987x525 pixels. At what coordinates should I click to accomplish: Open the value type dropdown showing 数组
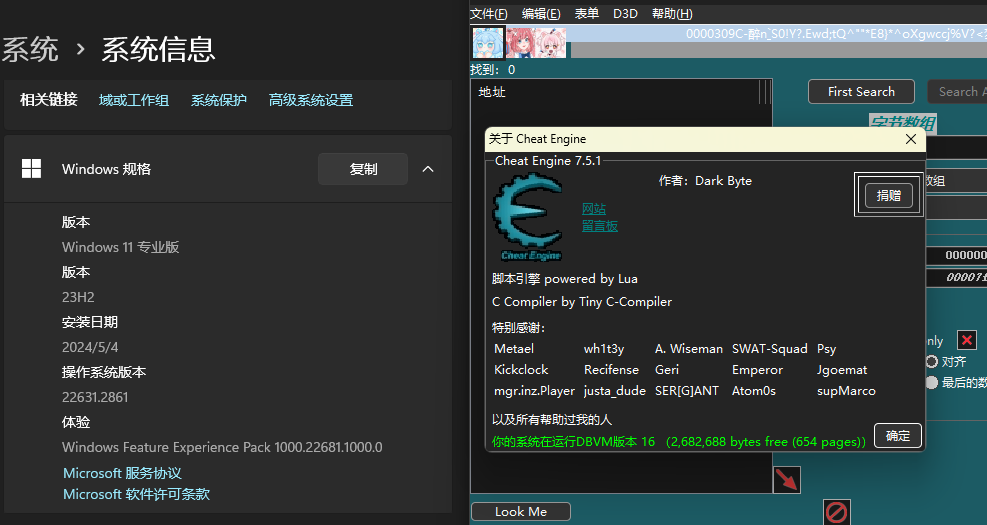956,181
